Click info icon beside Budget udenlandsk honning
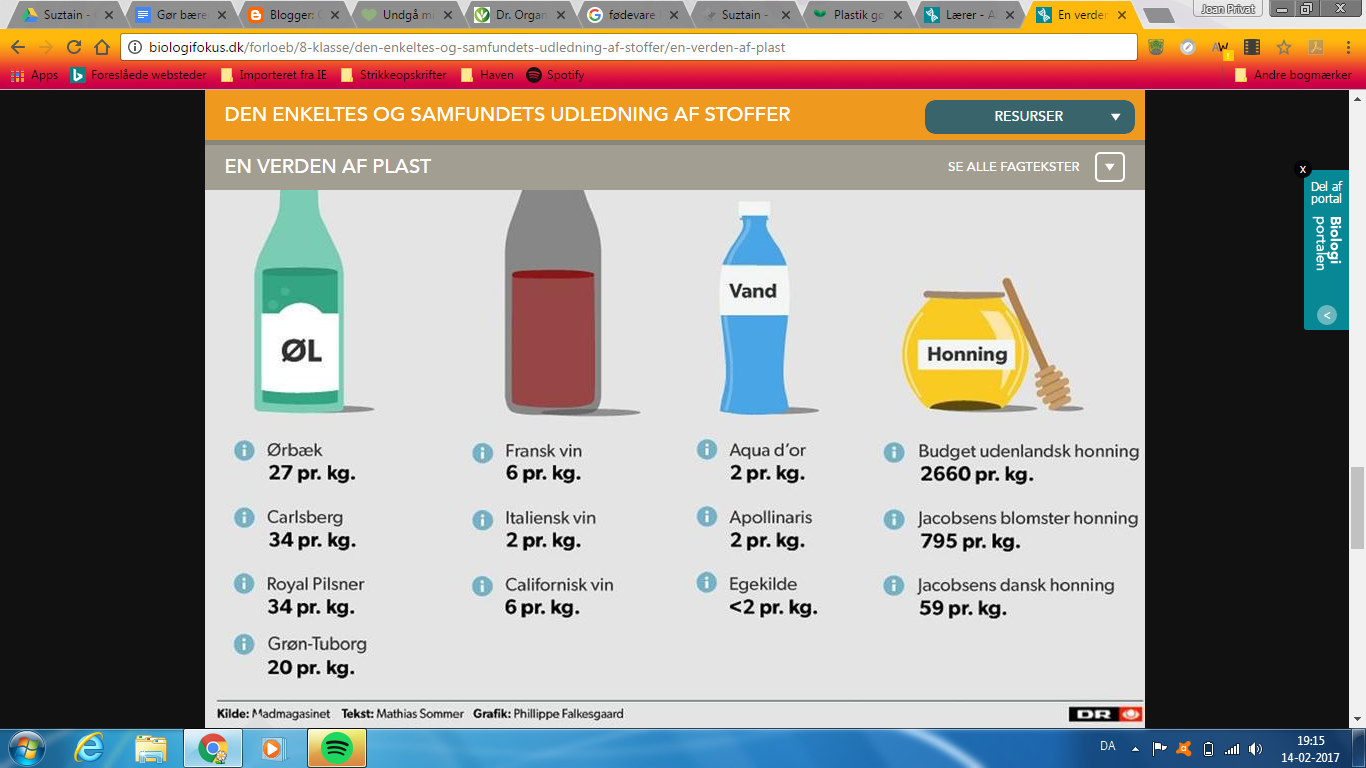 pyautogui.click(x=894, y=453)
